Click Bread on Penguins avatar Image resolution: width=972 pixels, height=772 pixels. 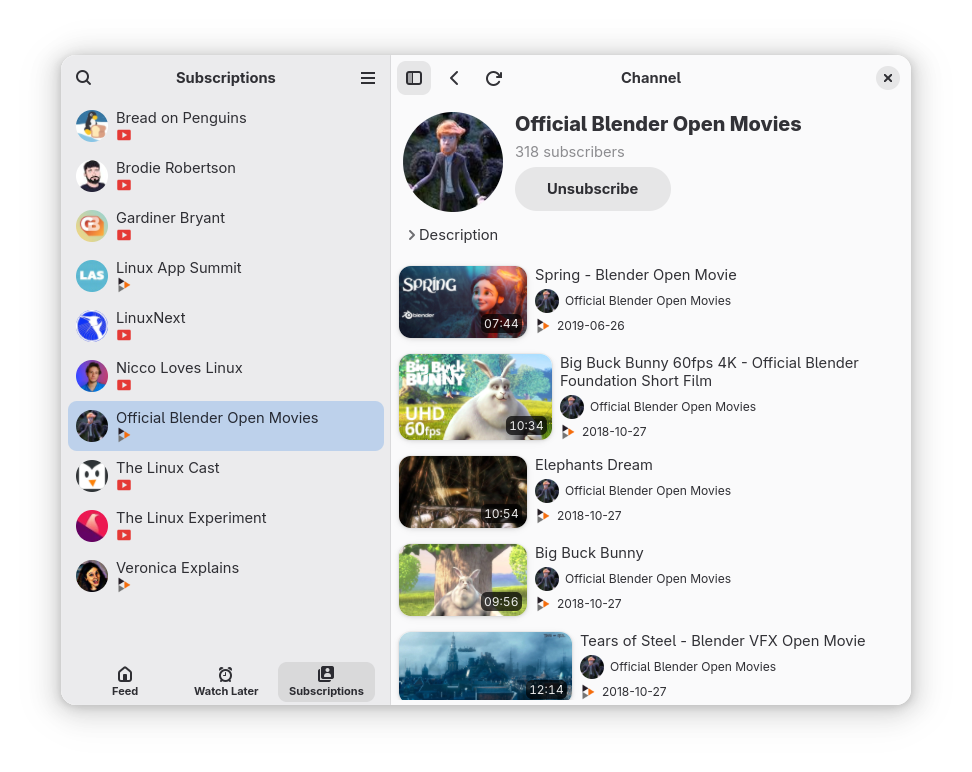coord(92,126)
